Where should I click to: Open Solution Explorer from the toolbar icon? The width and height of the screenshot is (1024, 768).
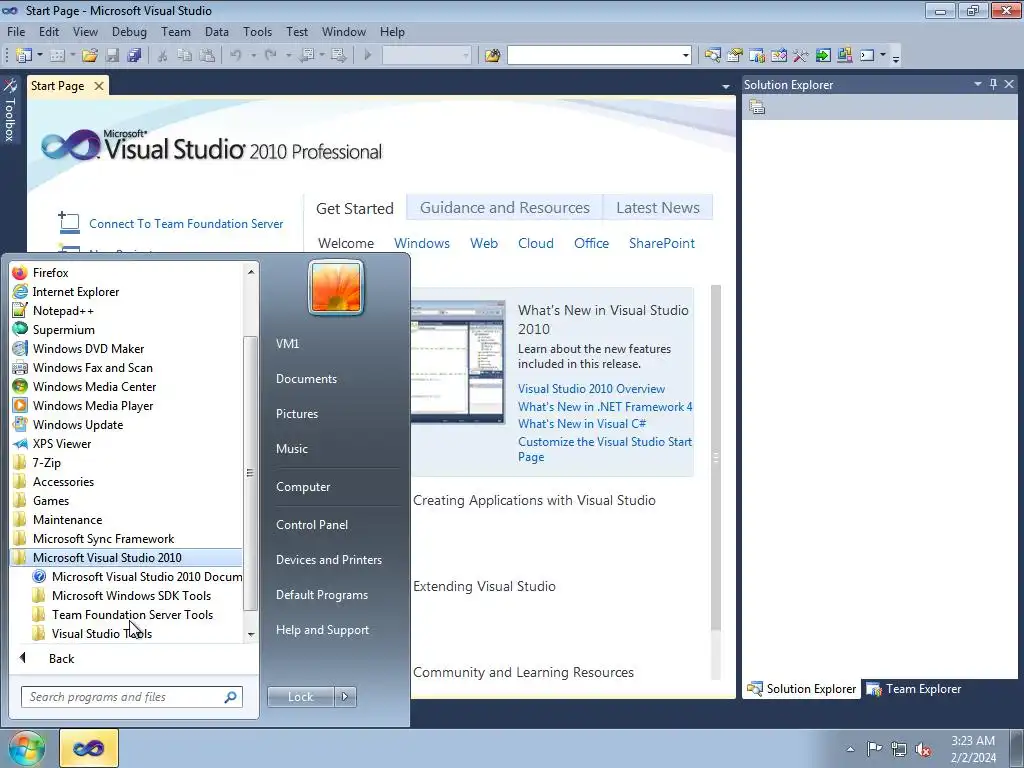point(712,56)
